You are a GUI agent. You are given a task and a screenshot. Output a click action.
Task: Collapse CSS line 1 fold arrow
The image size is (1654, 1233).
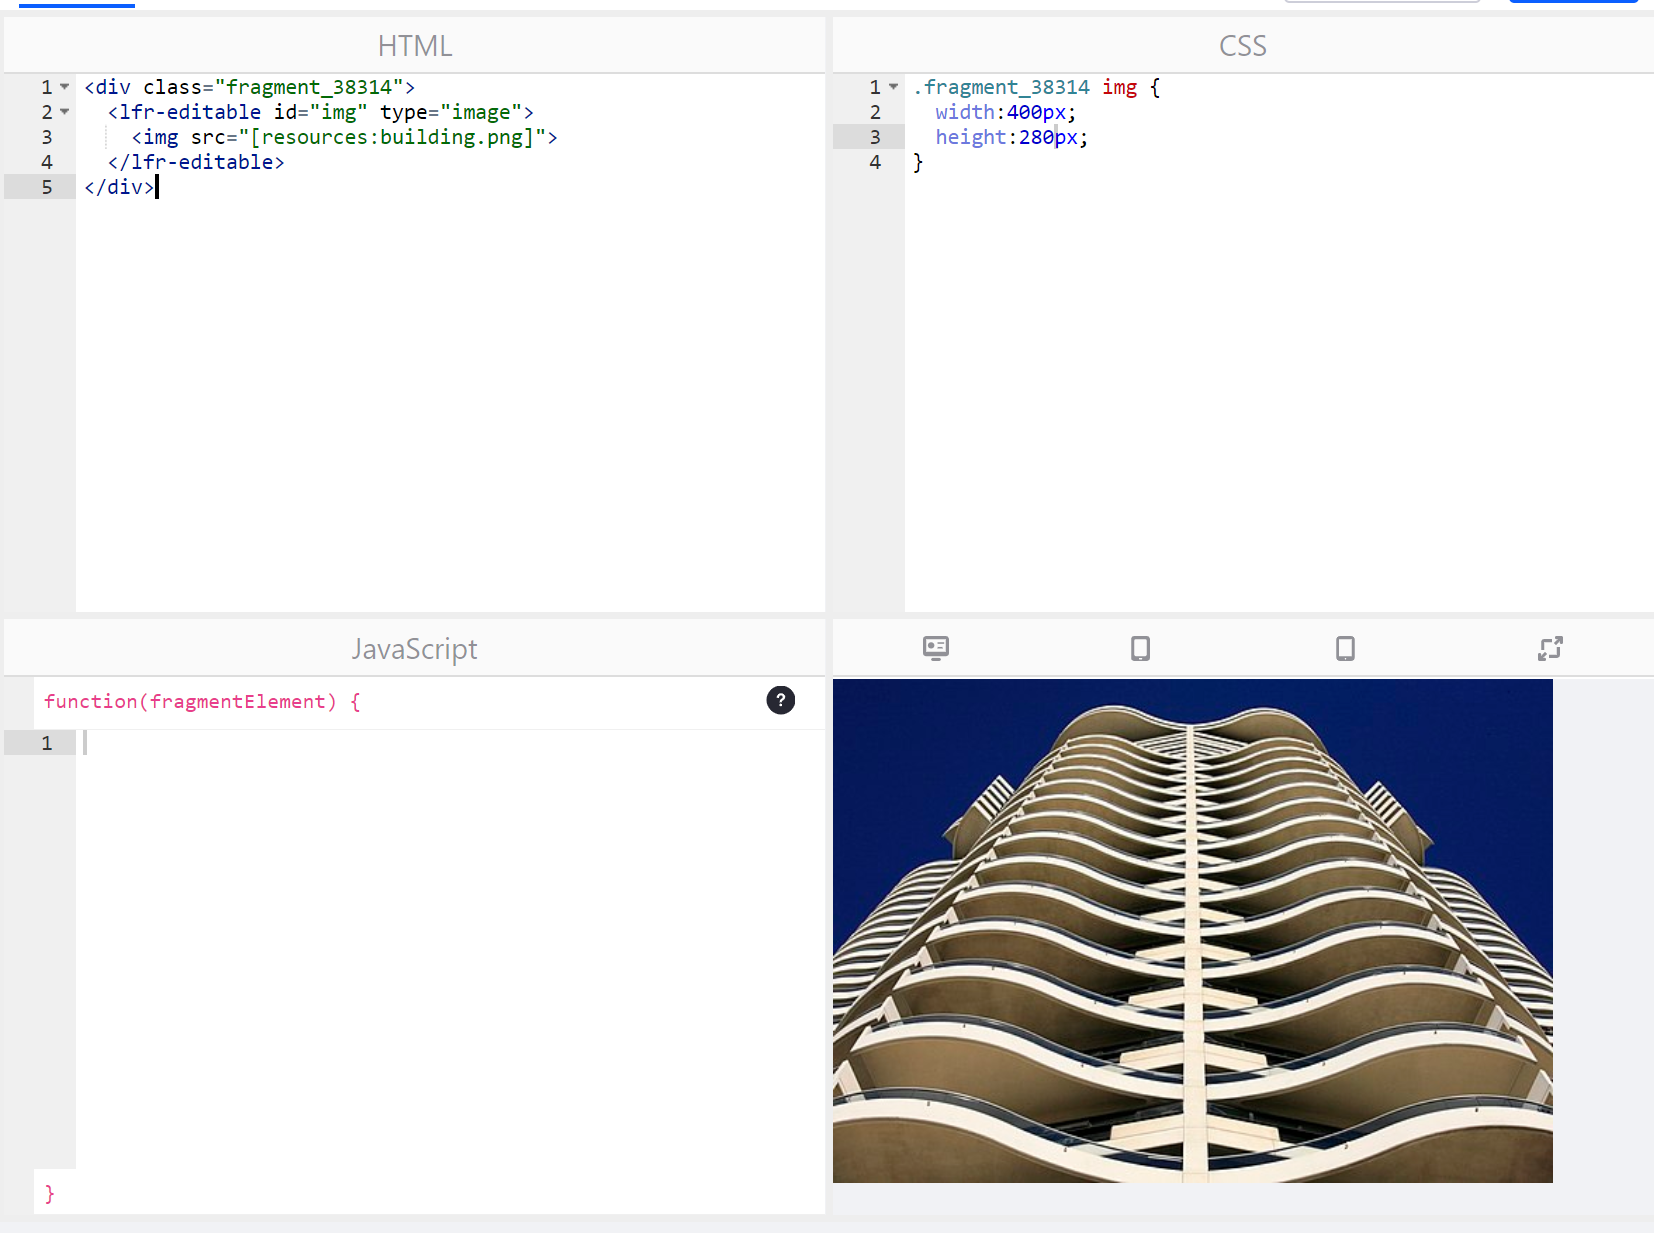893,87
